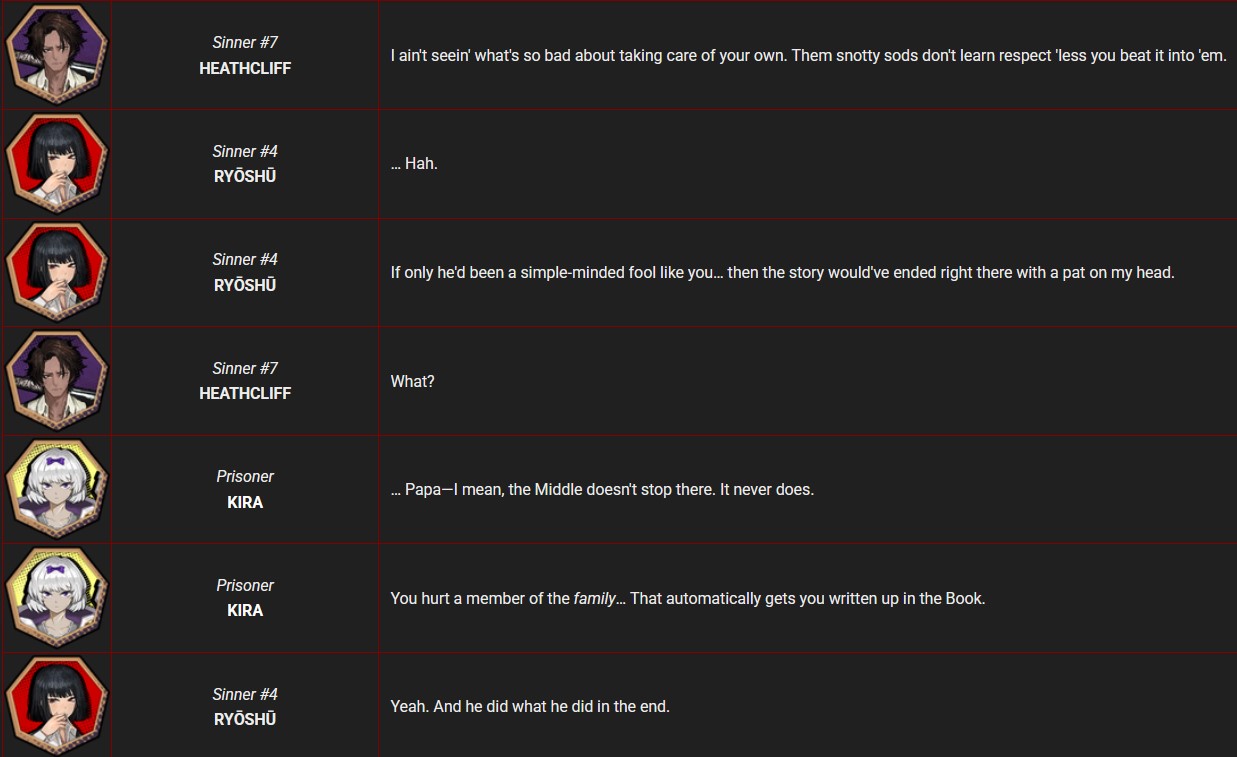Click Kira's portrait beside the 'Papa—I mean' line
This screenshot has height=757, width=1237.
click(56, 488)
